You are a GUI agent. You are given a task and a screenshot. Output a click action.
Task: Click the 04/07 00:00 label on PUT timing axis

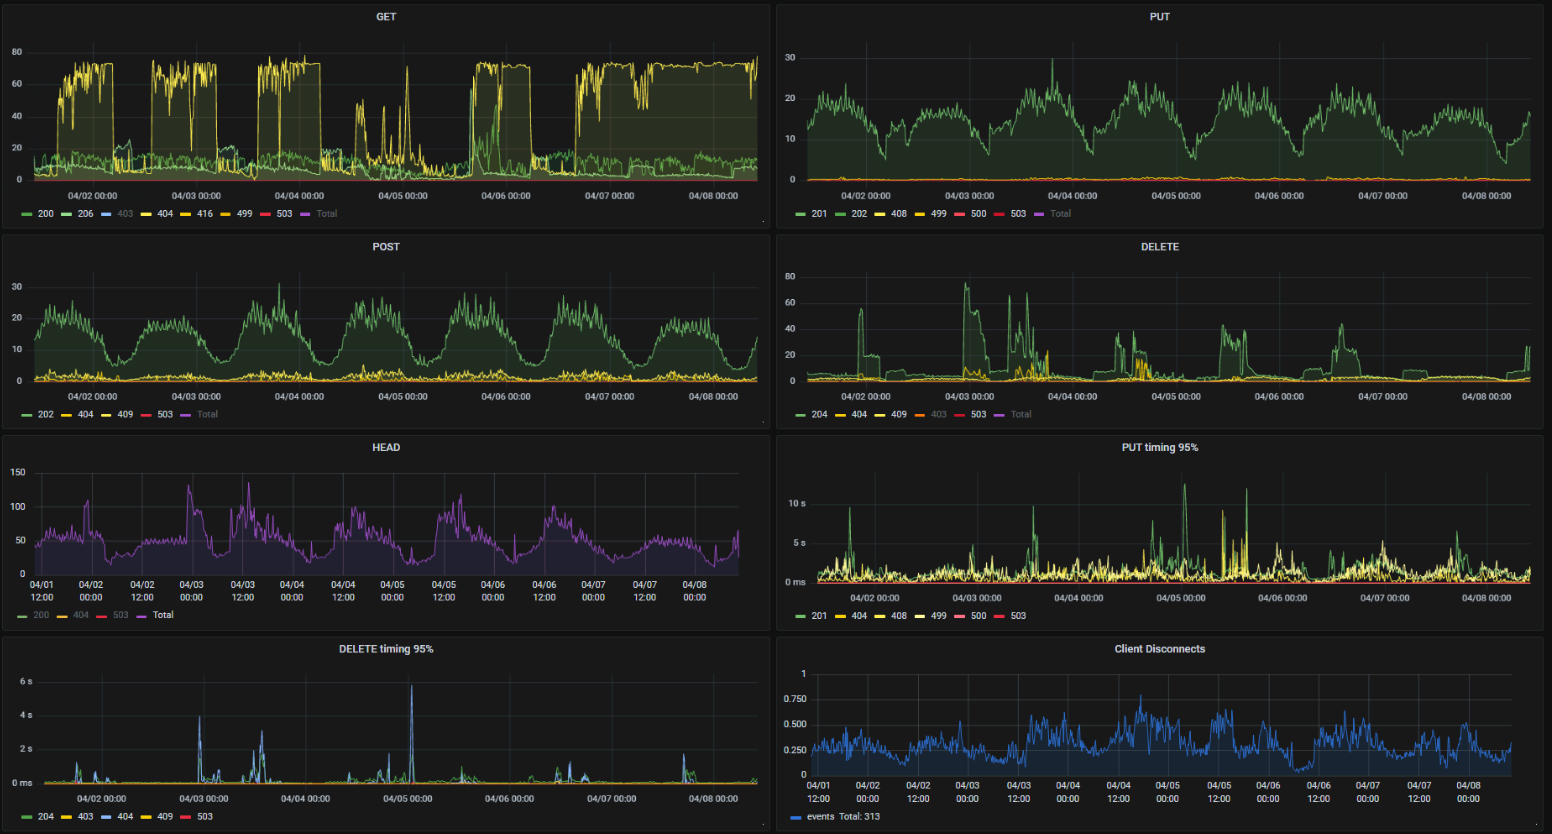pos(1385,598)
